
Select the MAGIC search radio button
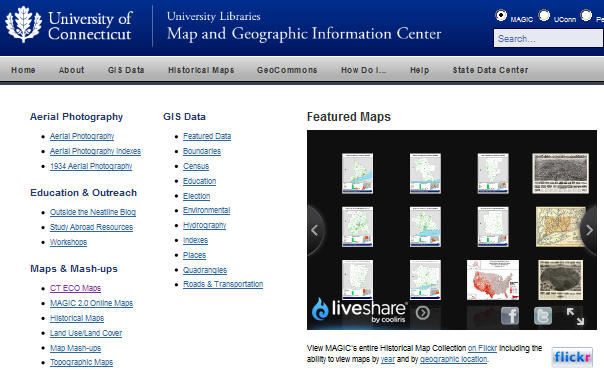tap(501, 15)
